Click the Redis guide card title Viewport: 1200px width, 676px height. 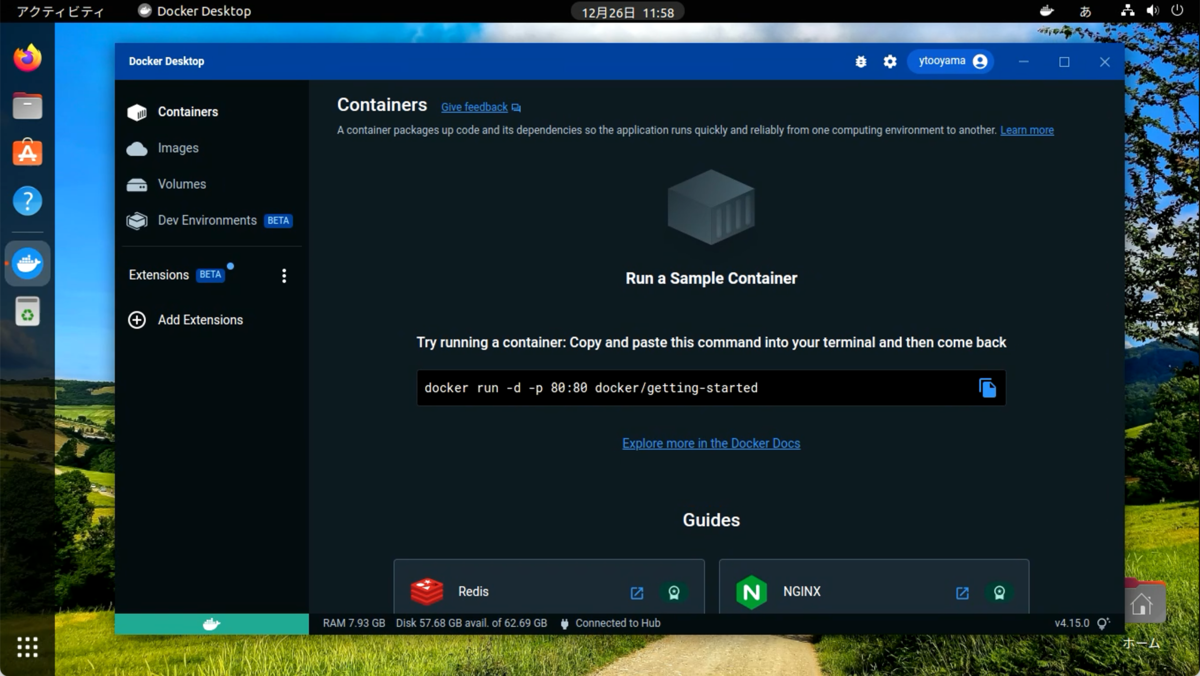[473, 592]
